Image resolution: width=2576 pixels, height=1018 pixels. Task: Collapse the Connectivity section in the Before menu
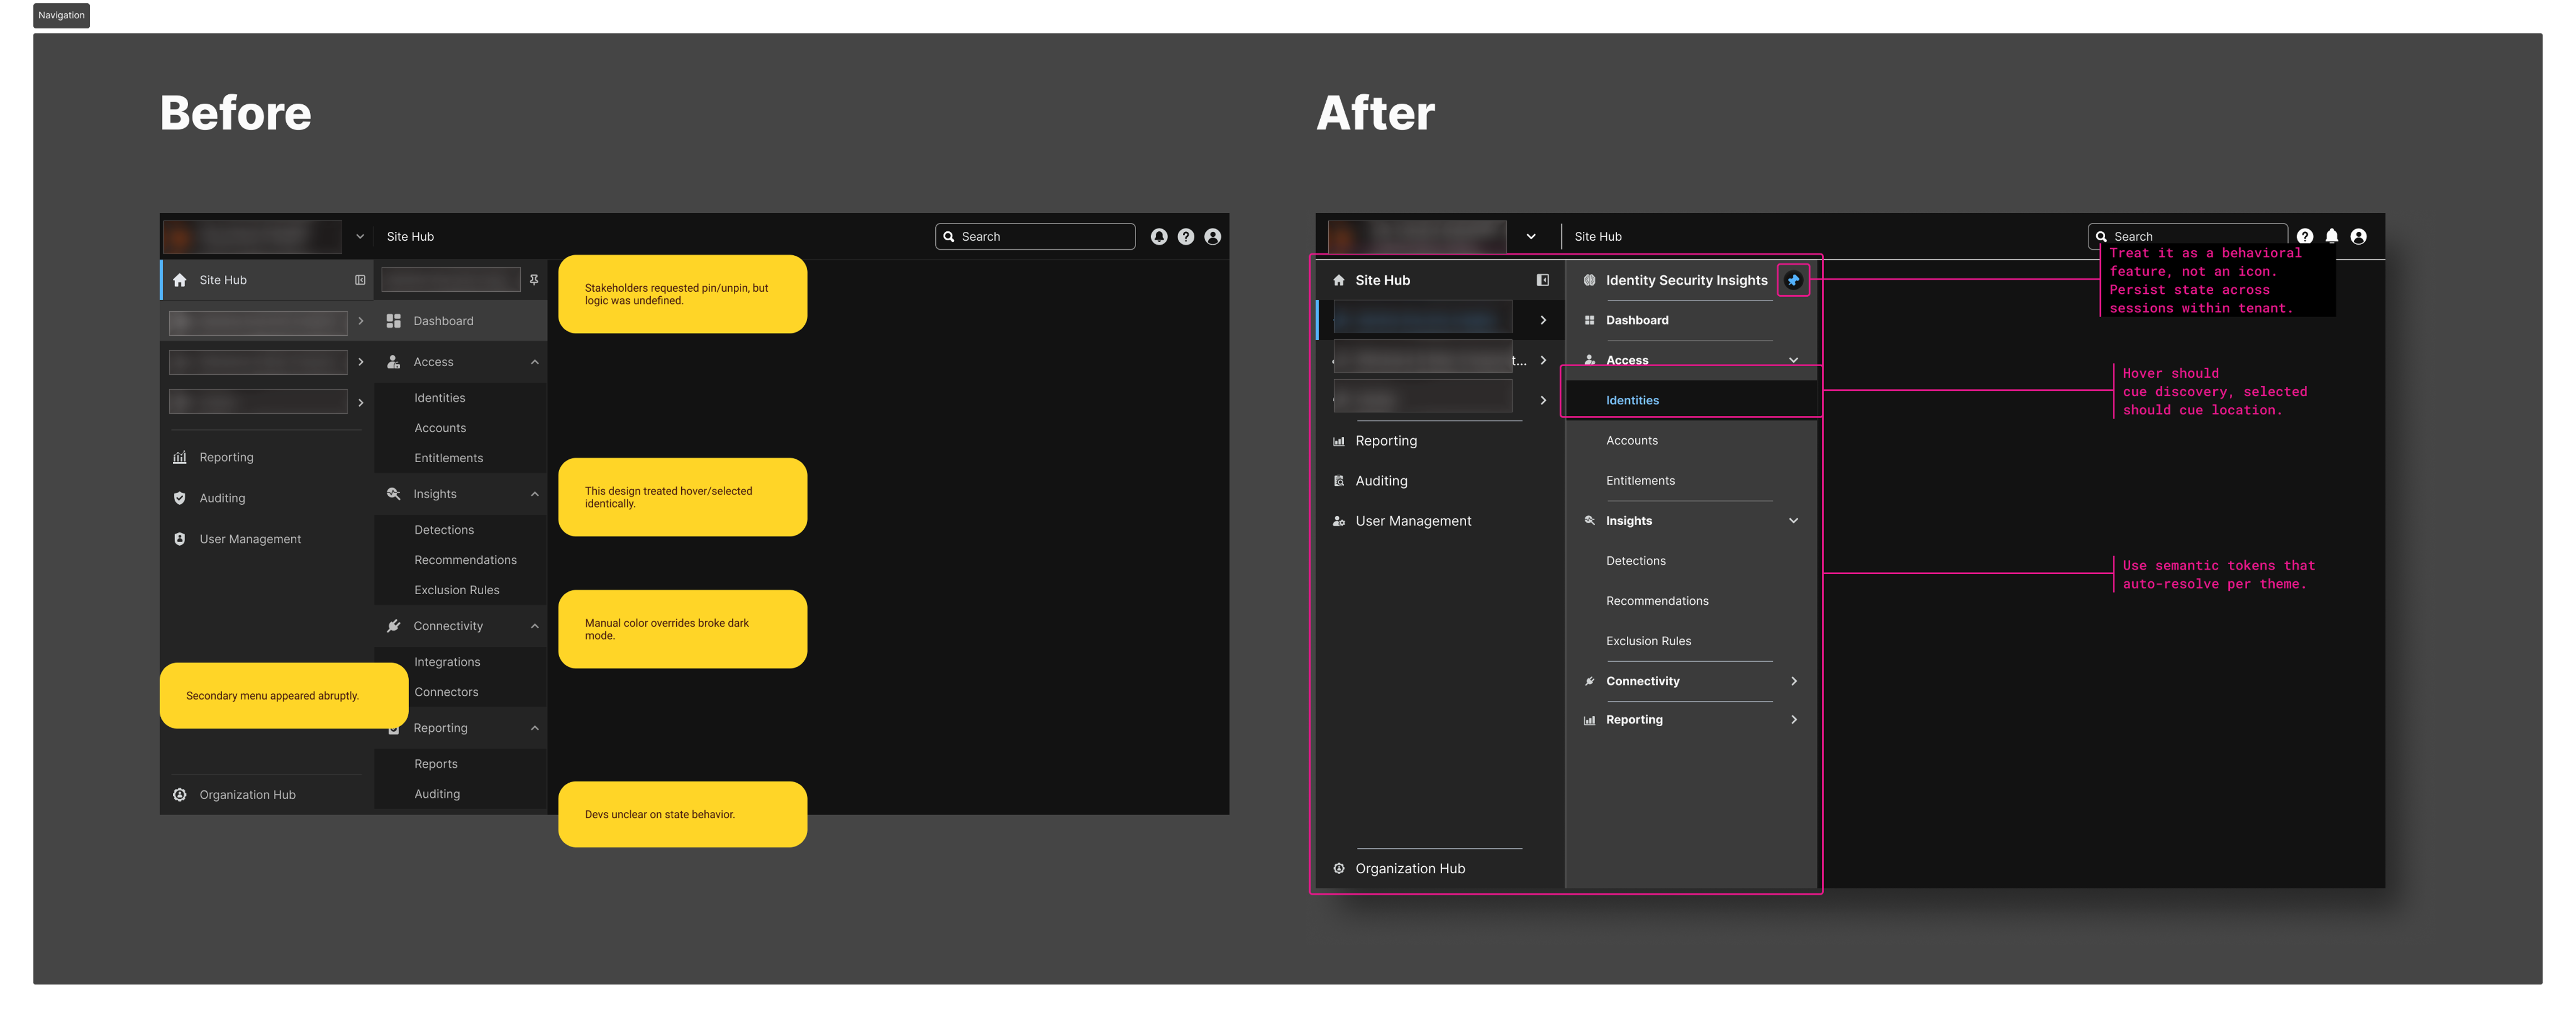click(535, 626)
